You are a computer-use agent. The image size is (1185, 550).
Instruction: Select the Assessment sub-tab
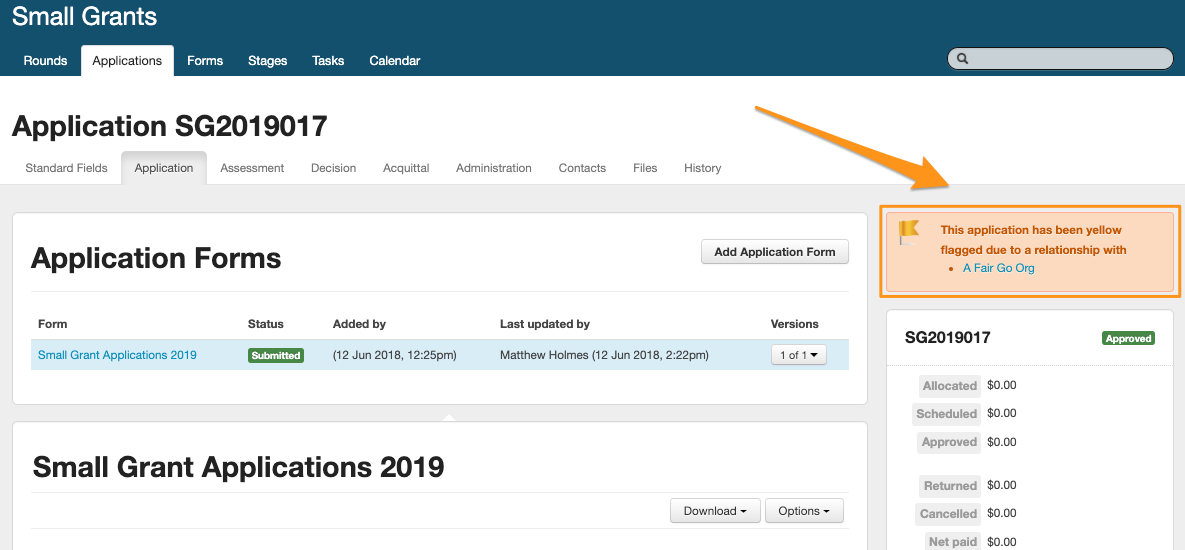coord(252,168)
